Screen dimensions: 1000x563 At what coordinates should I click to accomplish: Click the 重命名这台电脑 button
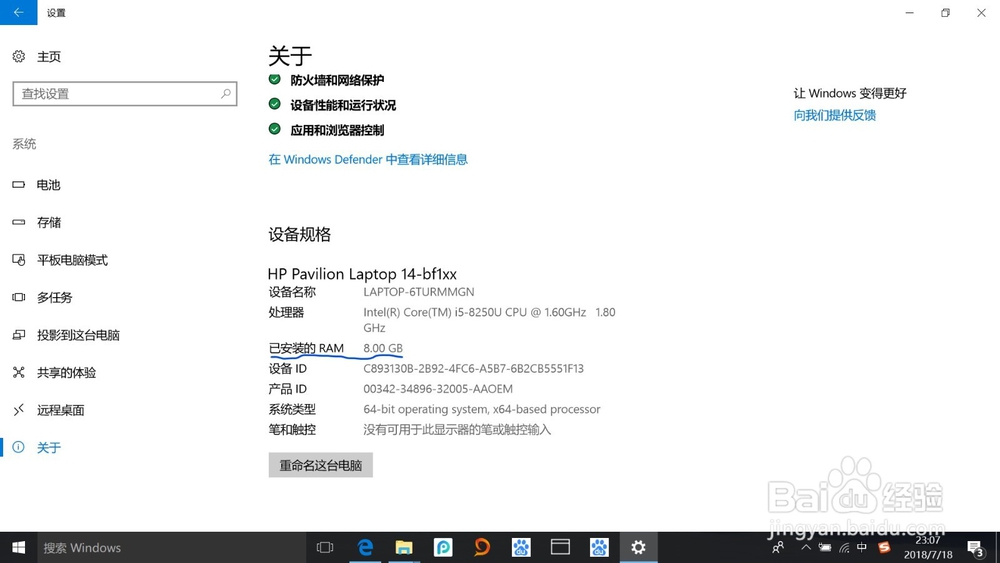(321, 465)
